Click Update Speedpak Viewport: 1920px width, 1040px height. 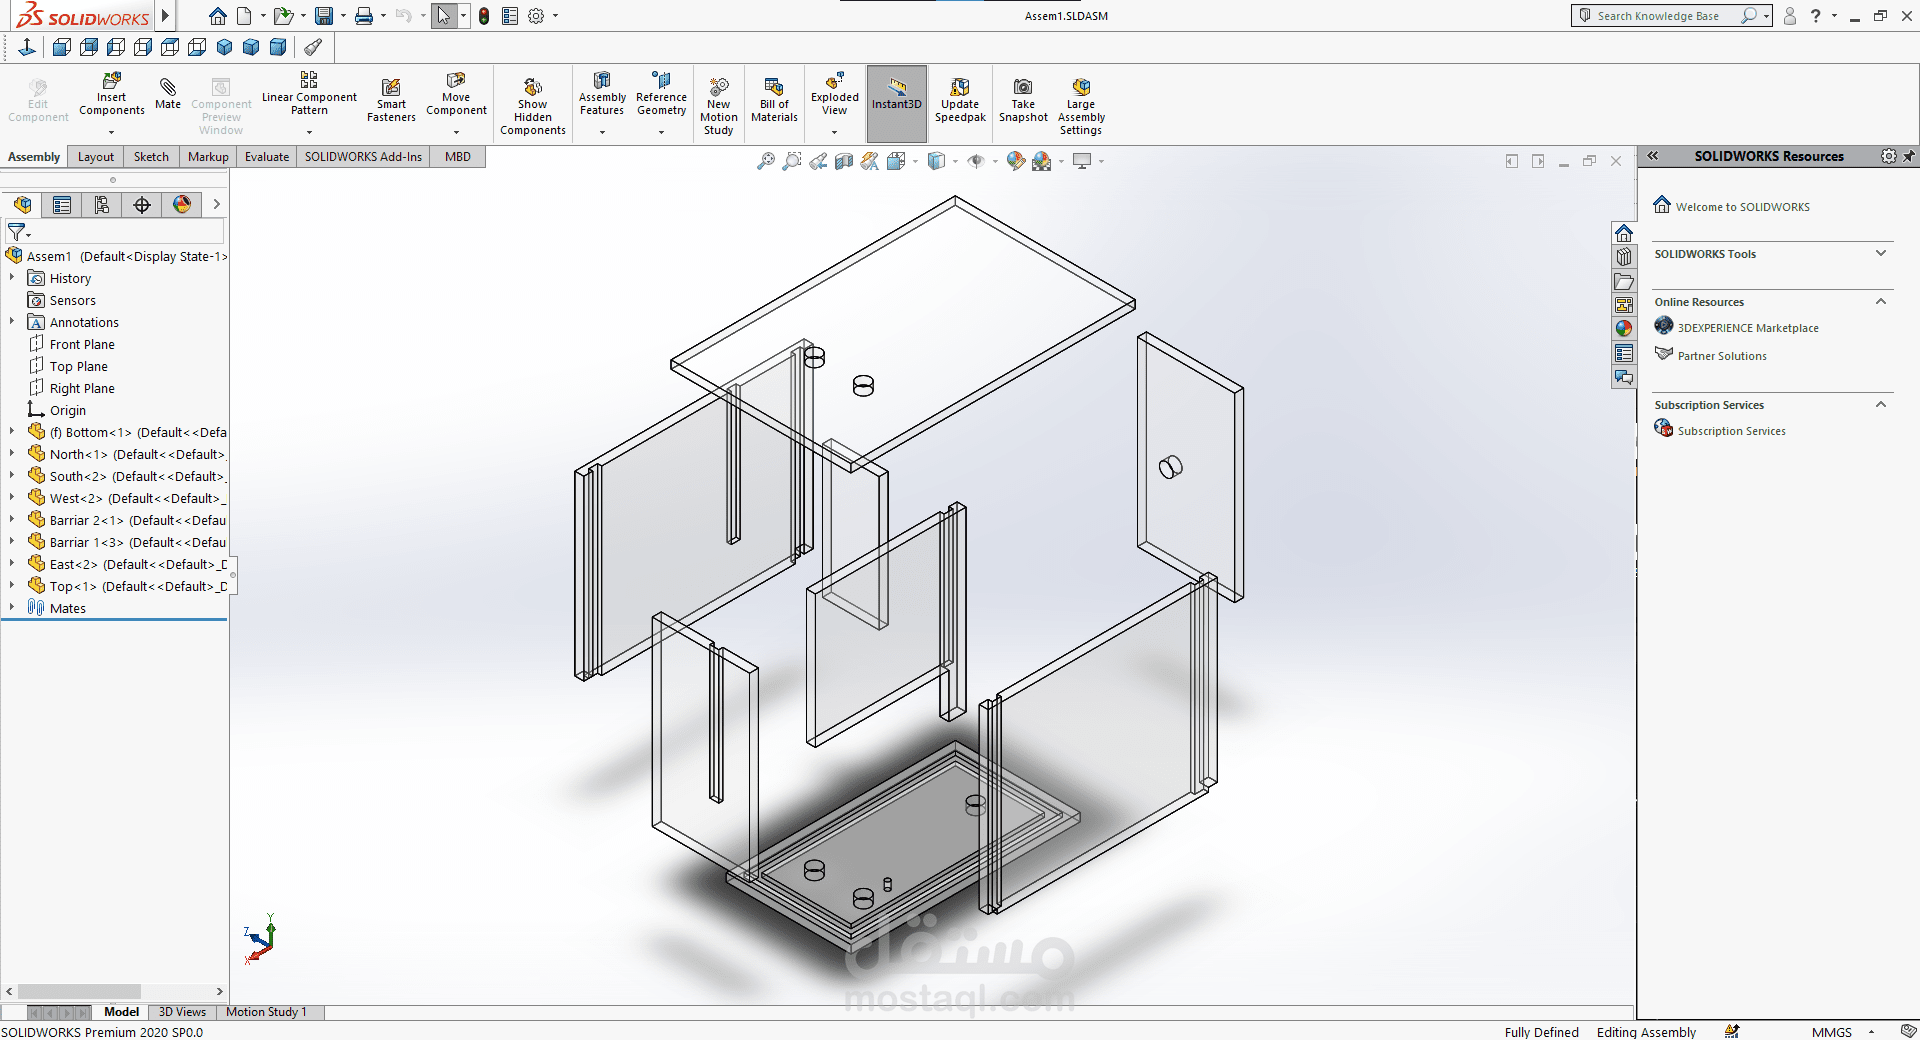[x=960, y=101]
